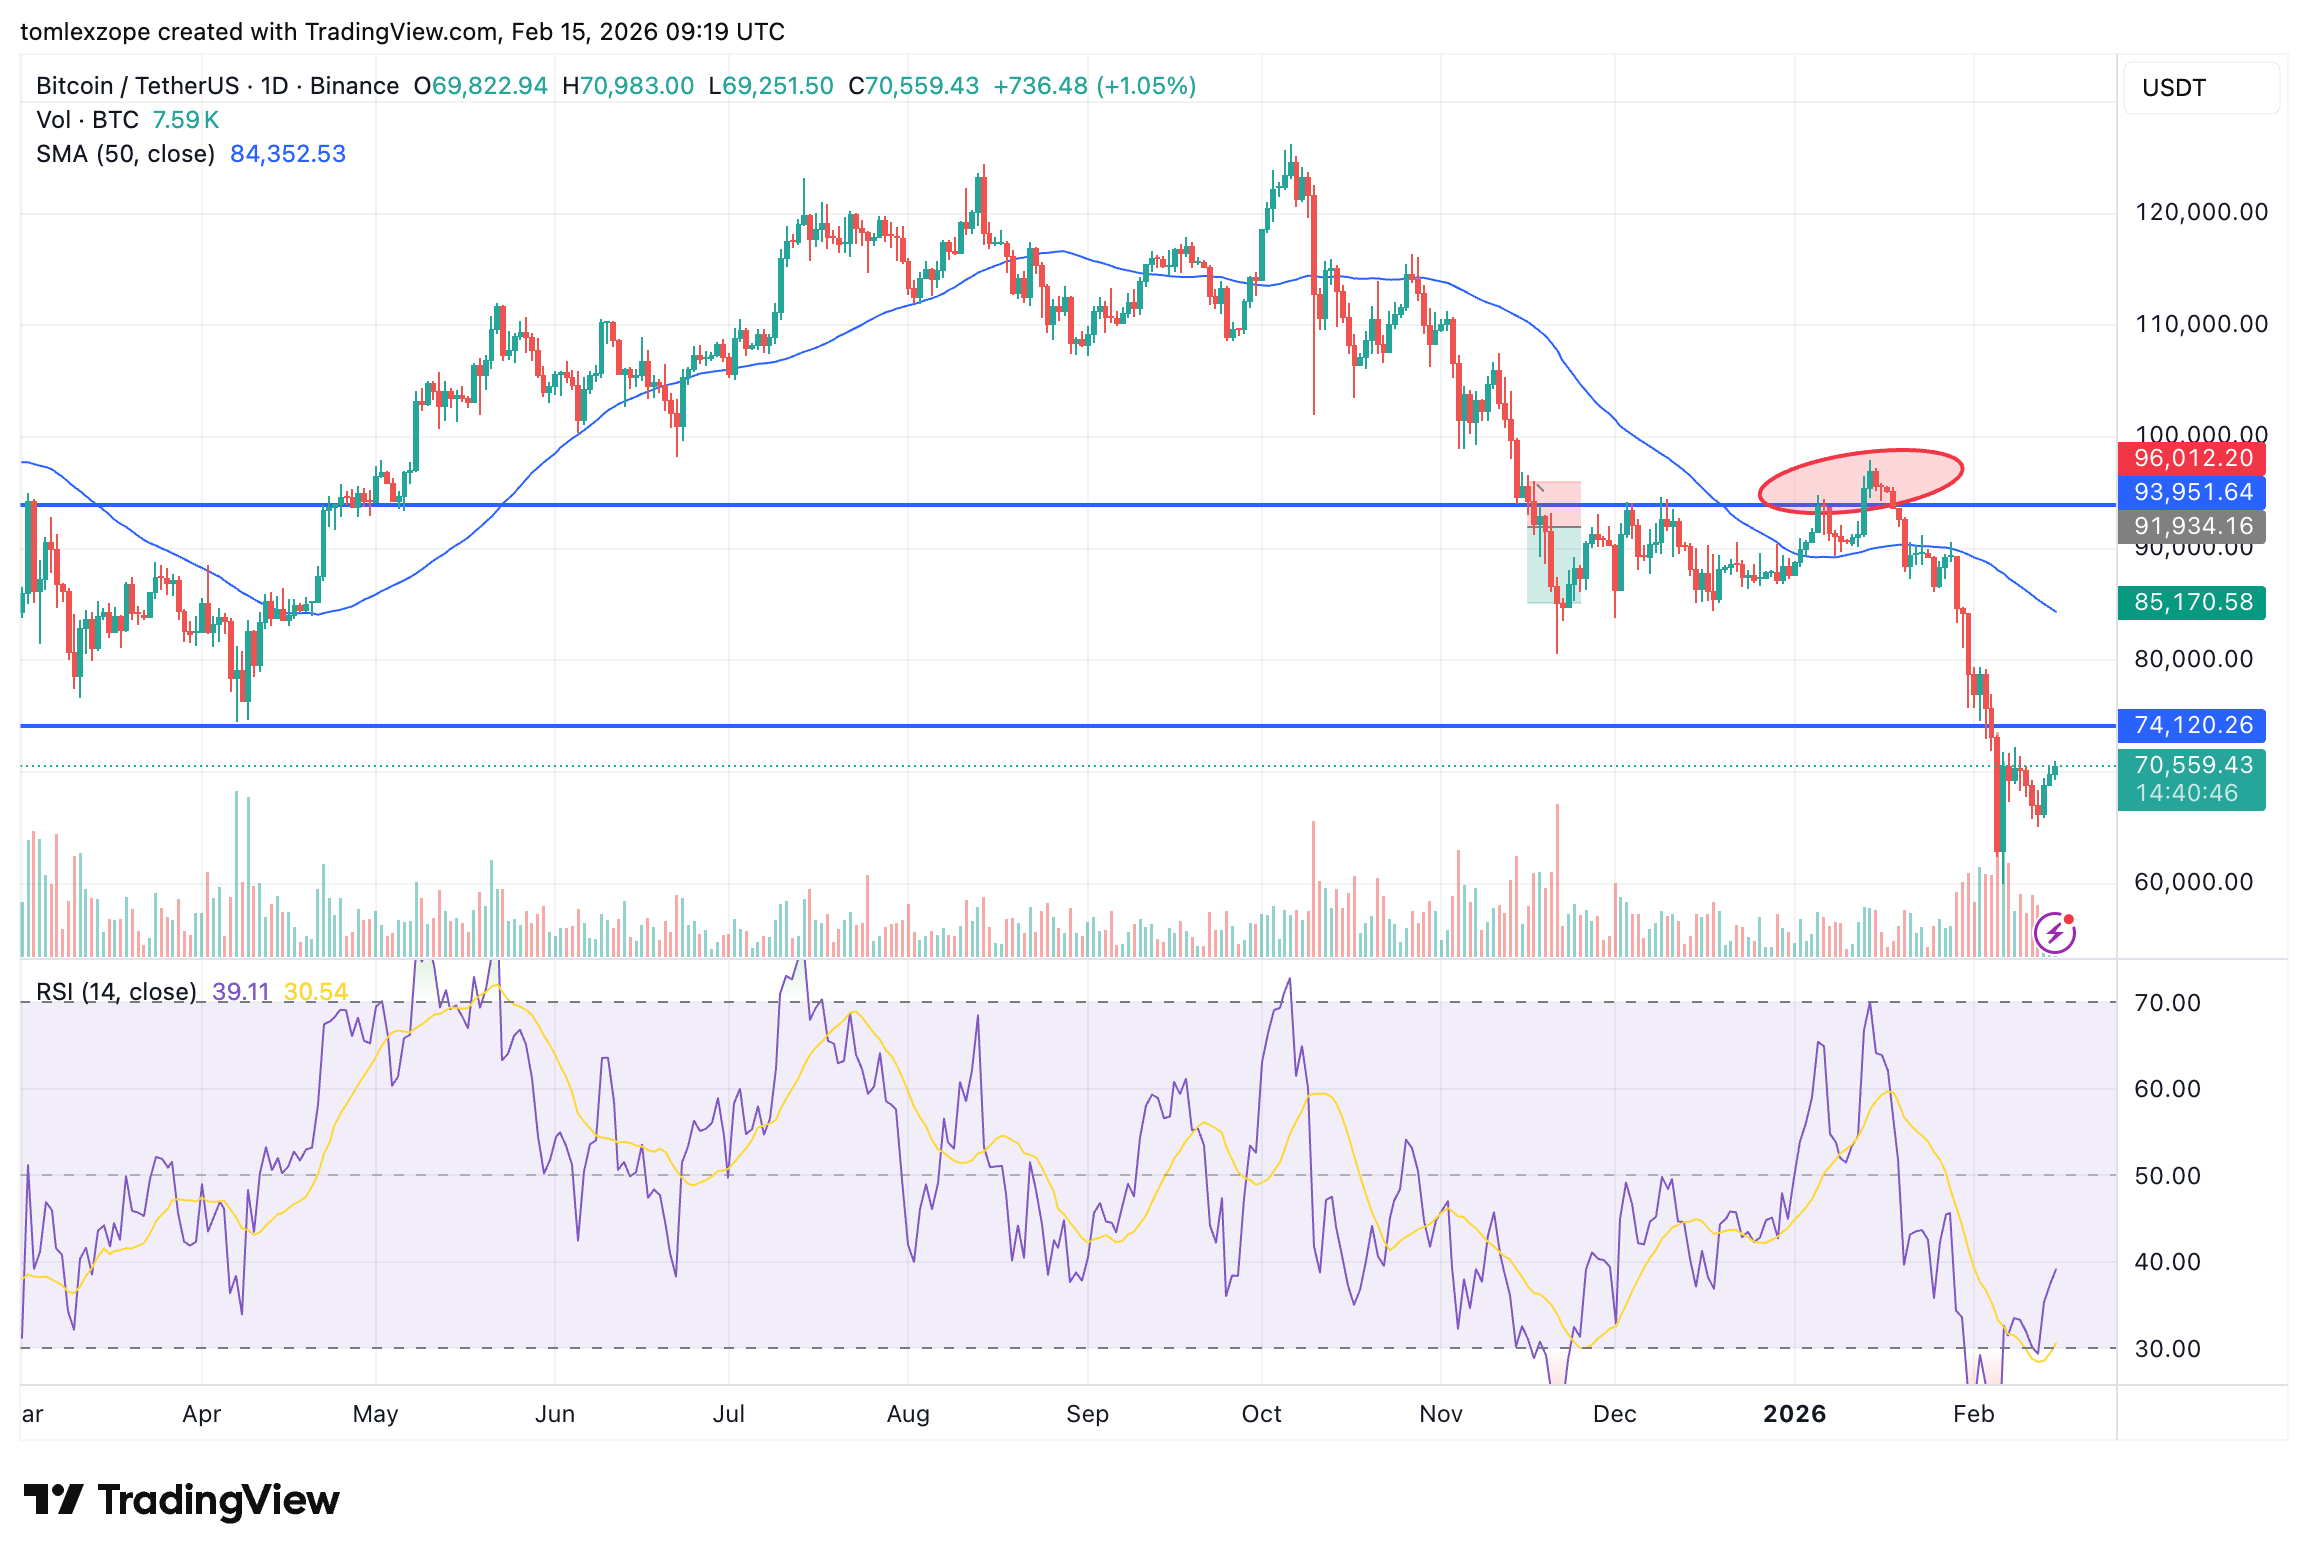Click the RSI (14, close) indicator legend
Image resolution: width=2308 pixels, height=1560 pixels.
pos(116,992)
